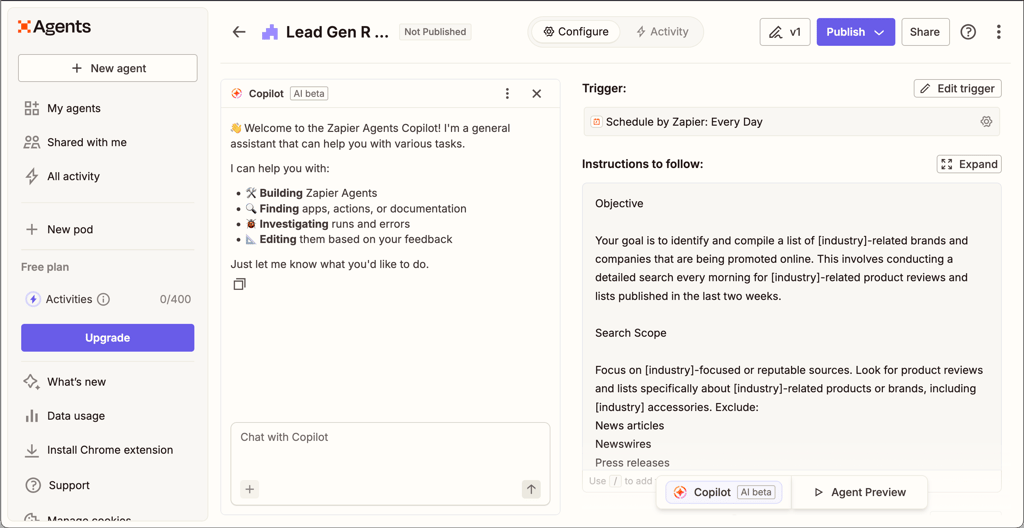
Task: Open the v1 version button
Action: [785, 32]
